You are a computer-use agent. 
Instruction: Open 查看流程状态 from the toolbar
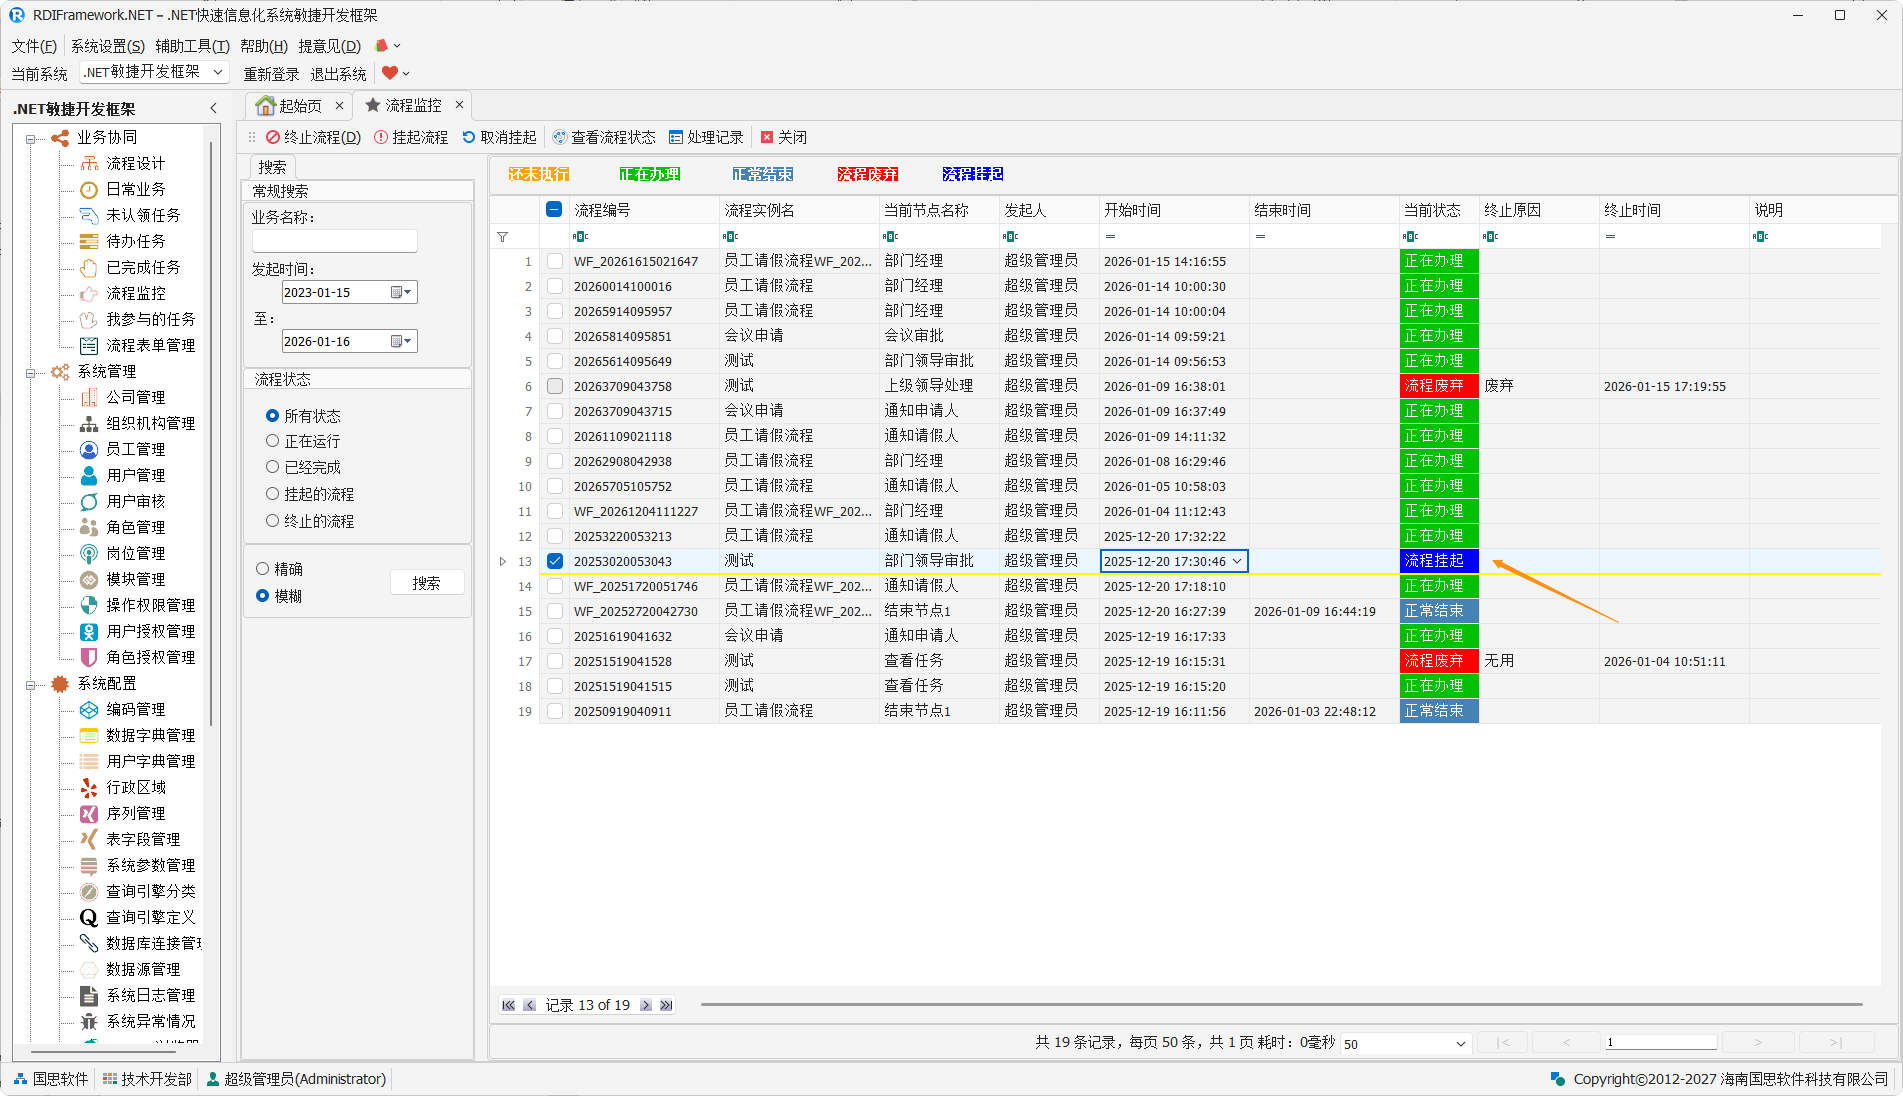[x=604, y=137]
